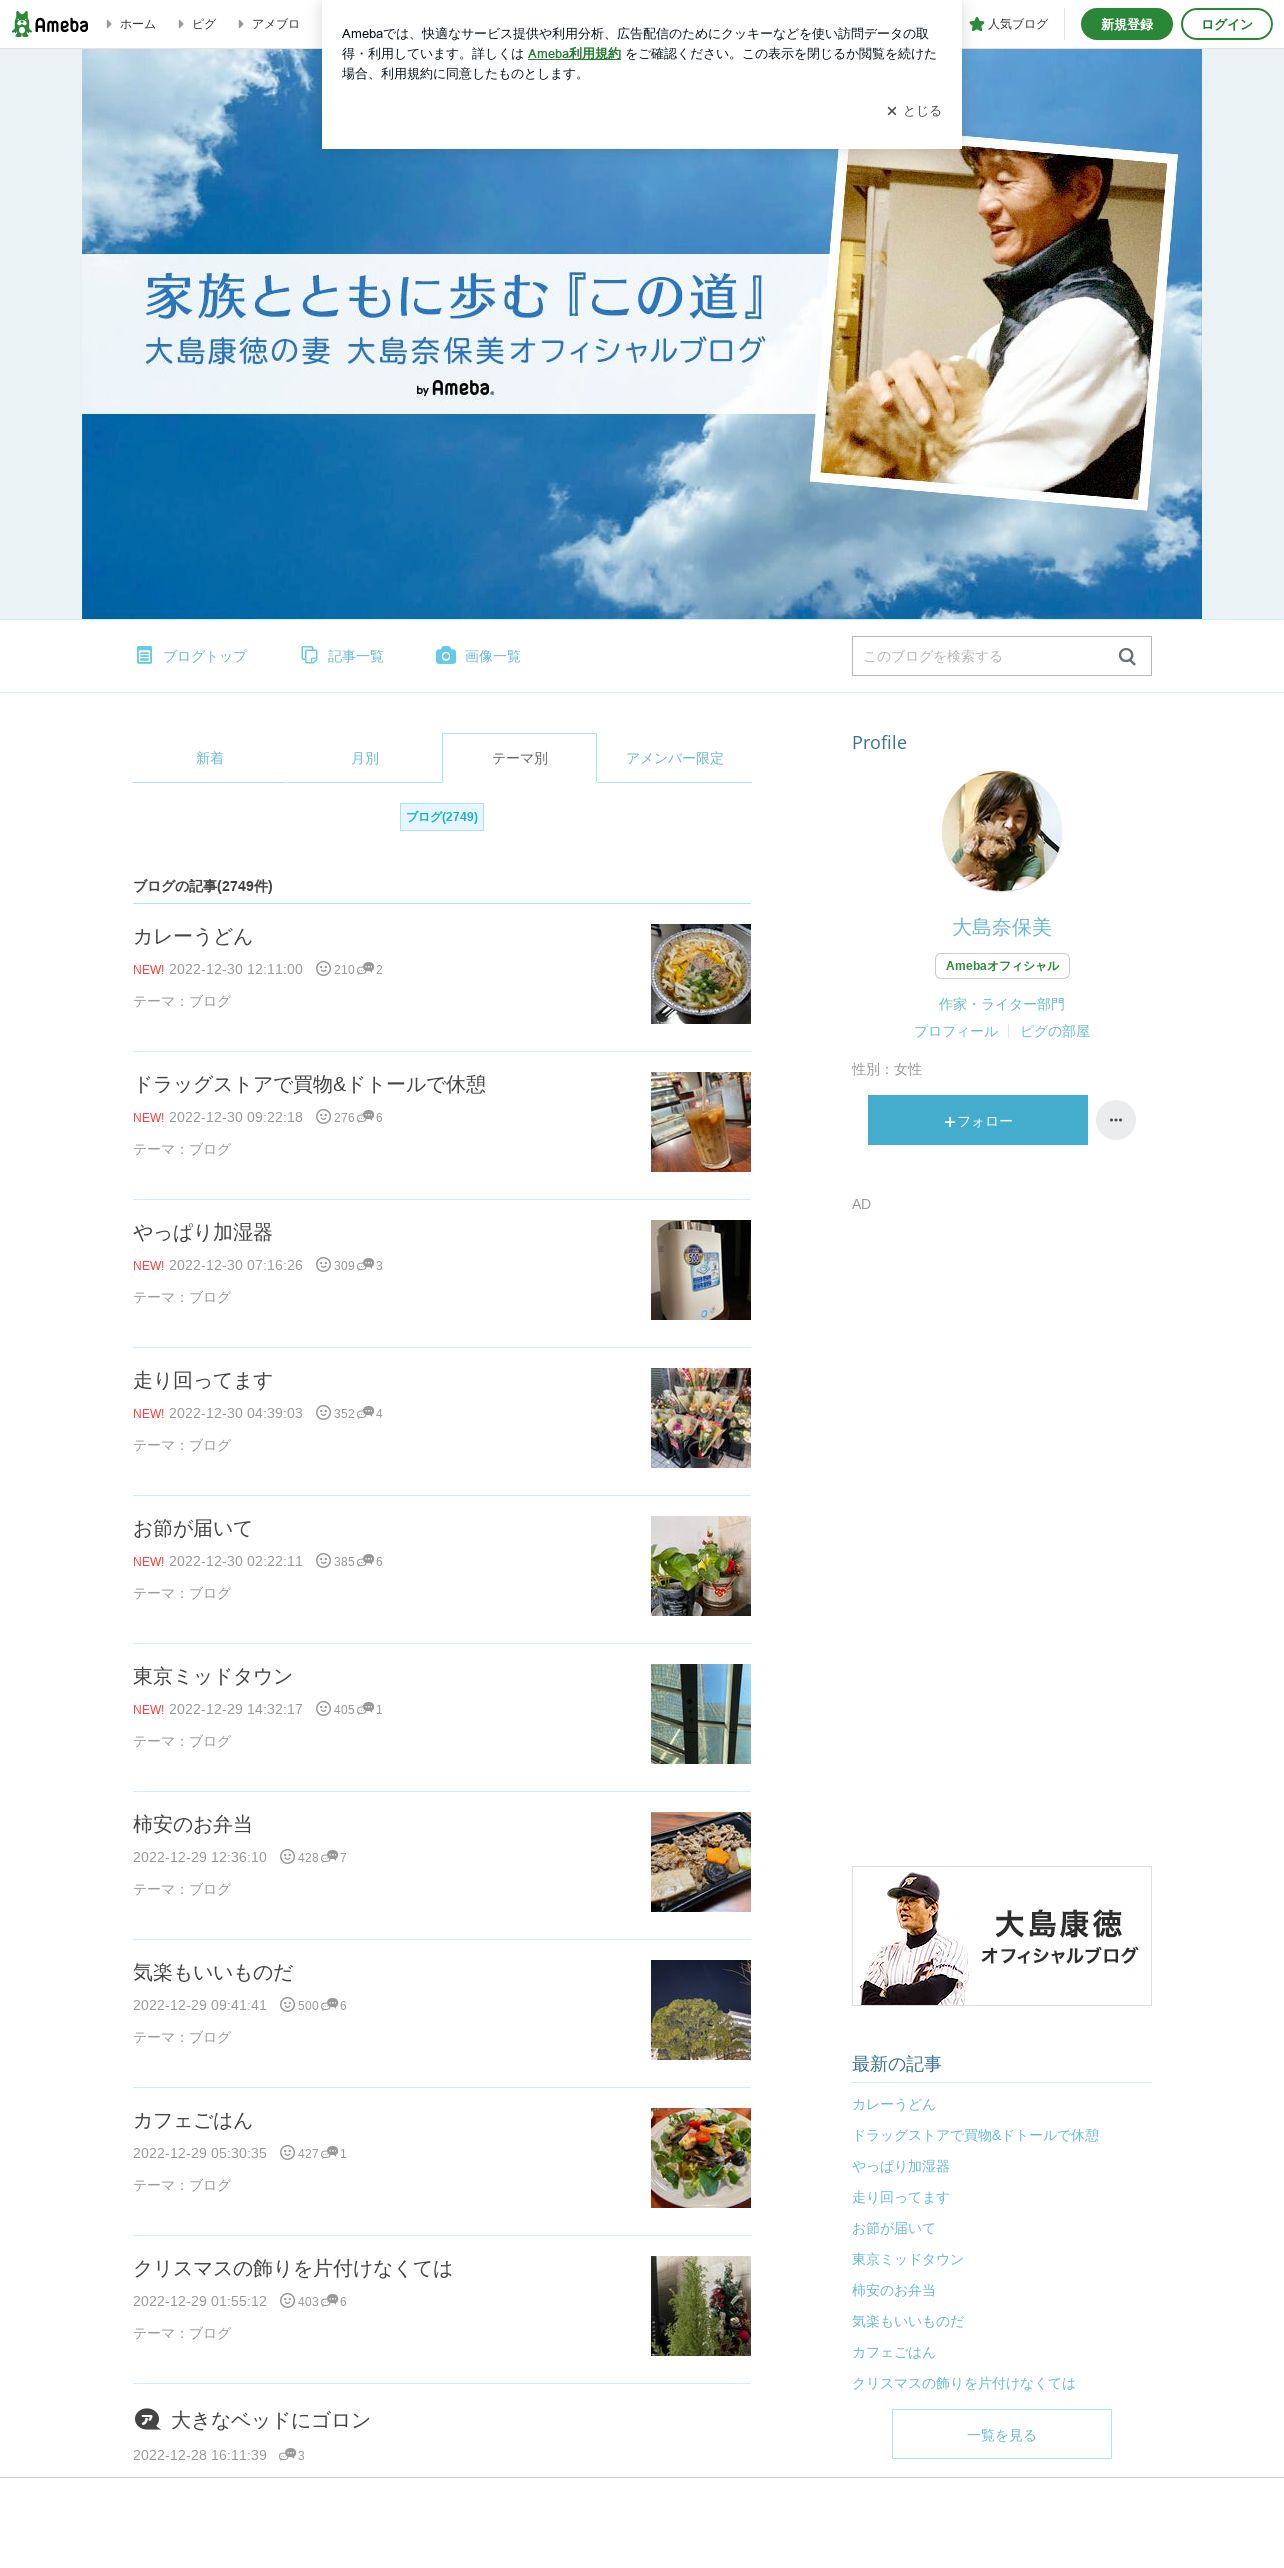1284x2568 pixels.
Task: Click the +フォロー button
Action: tap(978, 1120)
